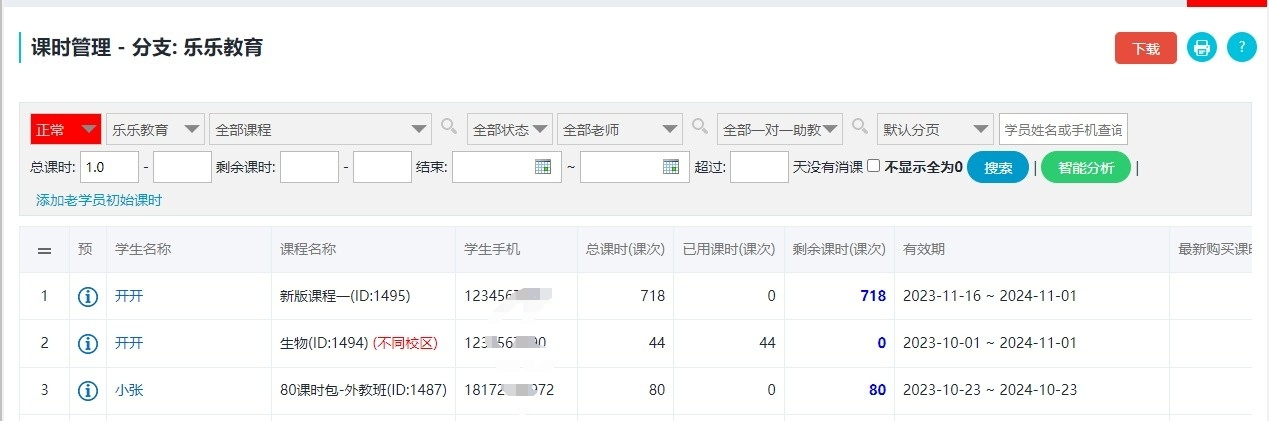The image size is (1269, 421).
Task: Expand the 默认分页 pagination dropdown
Action: point(935,129)
